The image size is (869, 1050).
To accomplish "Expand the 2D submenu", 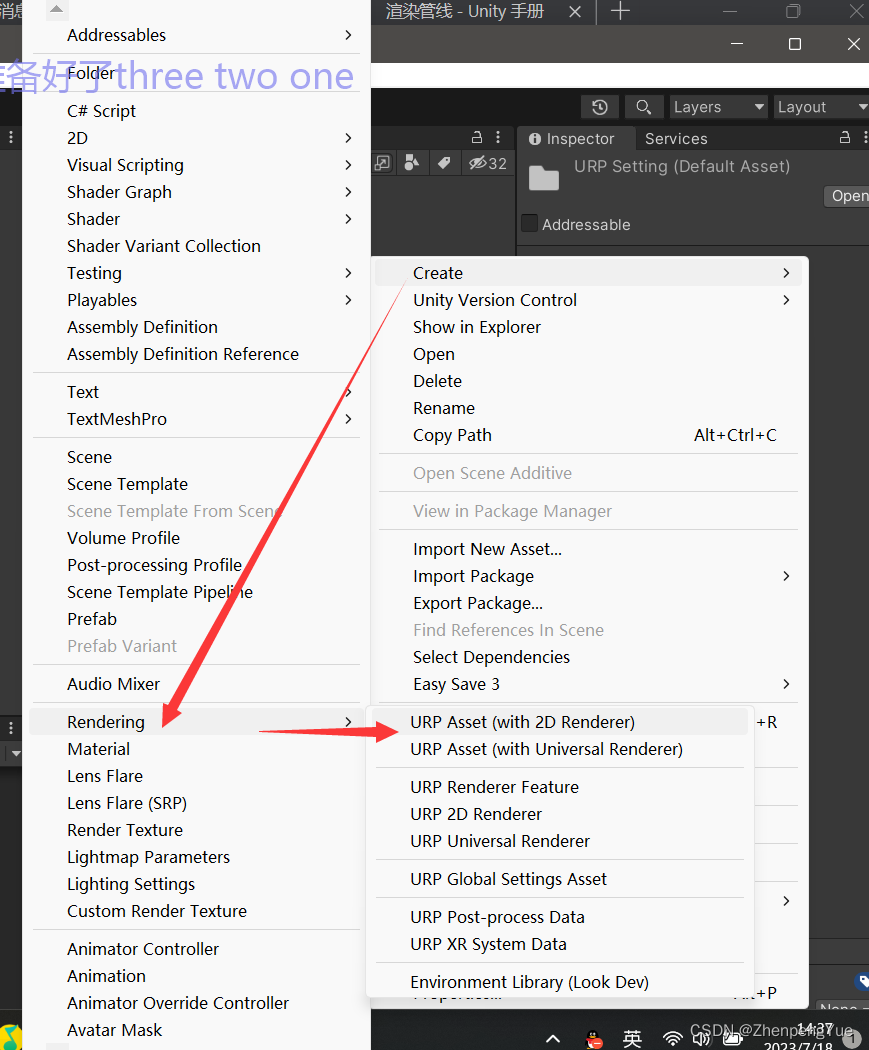I will click(196, 138).
